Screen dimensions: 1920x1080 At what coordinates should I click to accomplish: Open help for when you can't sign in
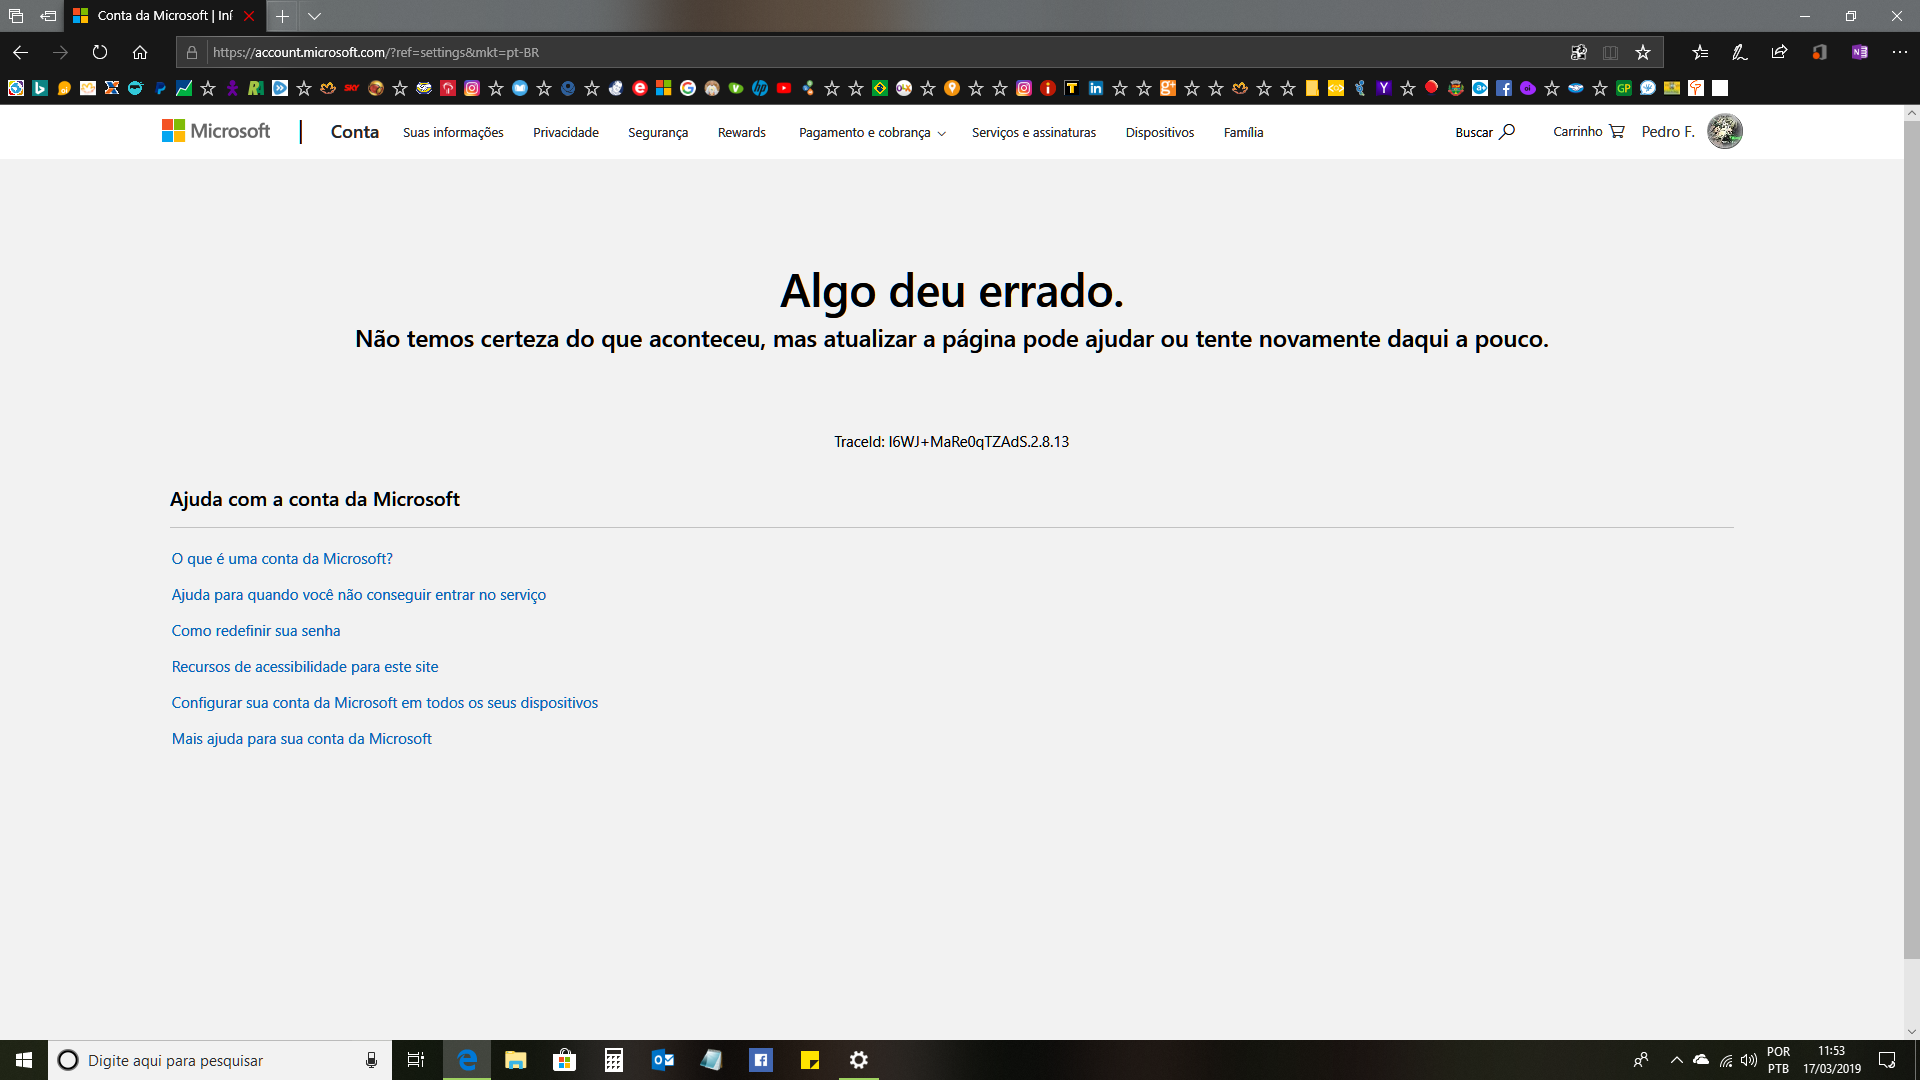(x=359, y=595)
